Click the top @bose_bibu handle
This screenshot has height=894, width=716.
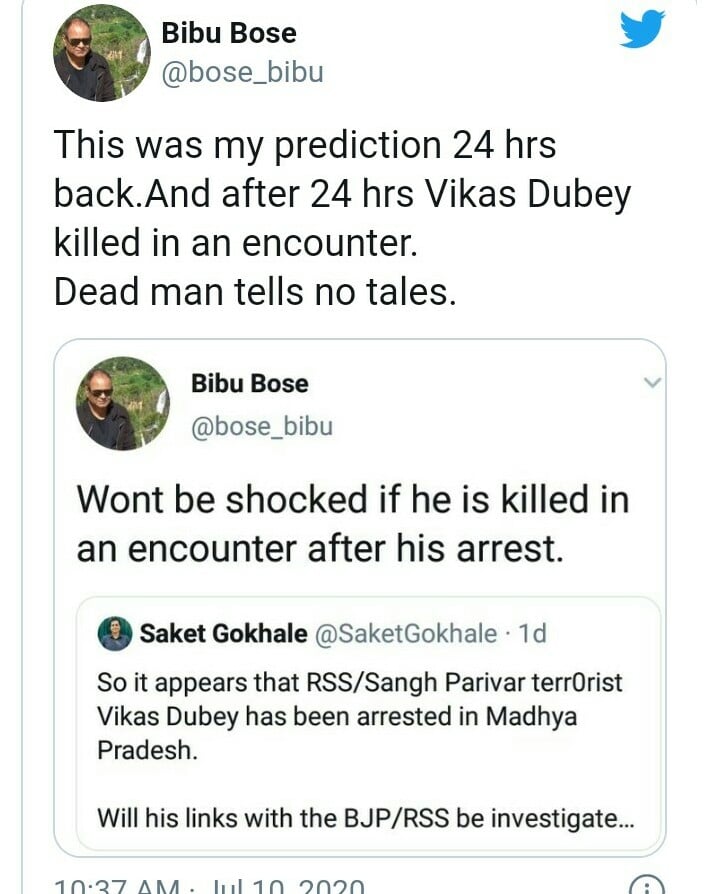tap(242, 73)
